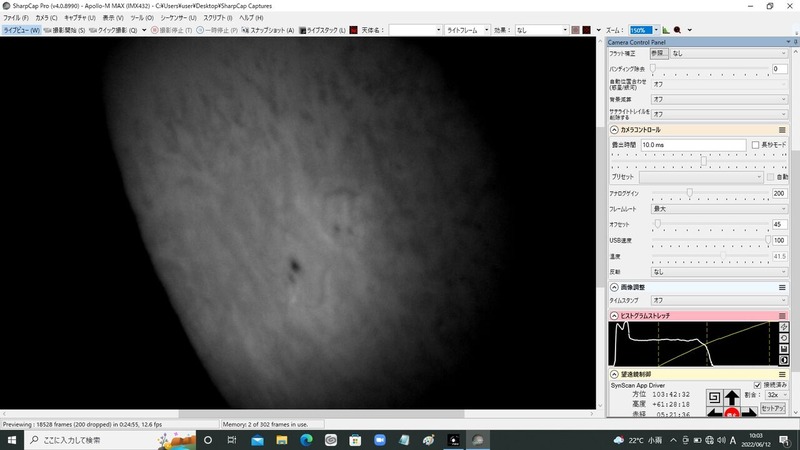
Task: Open the フラット補正 flat dropdown
Action: (729, 53)
